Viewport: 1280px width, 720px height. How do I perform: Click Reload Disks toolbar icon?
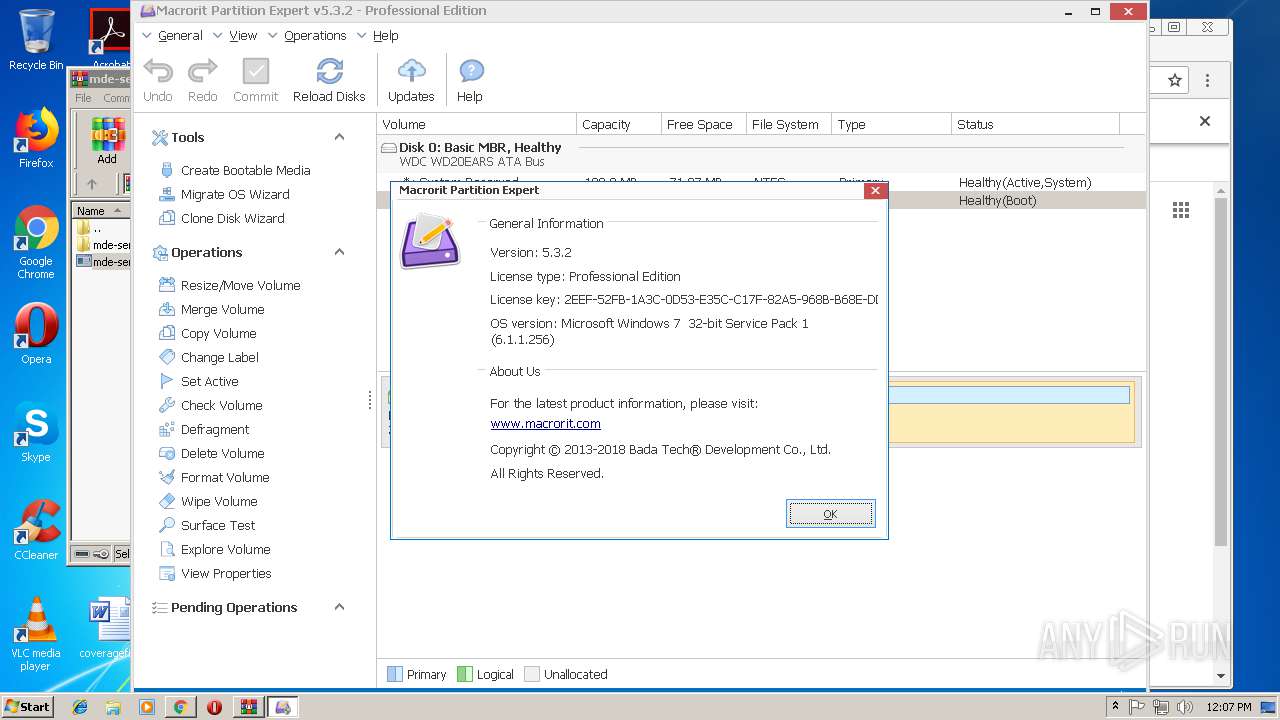[329, 80]
